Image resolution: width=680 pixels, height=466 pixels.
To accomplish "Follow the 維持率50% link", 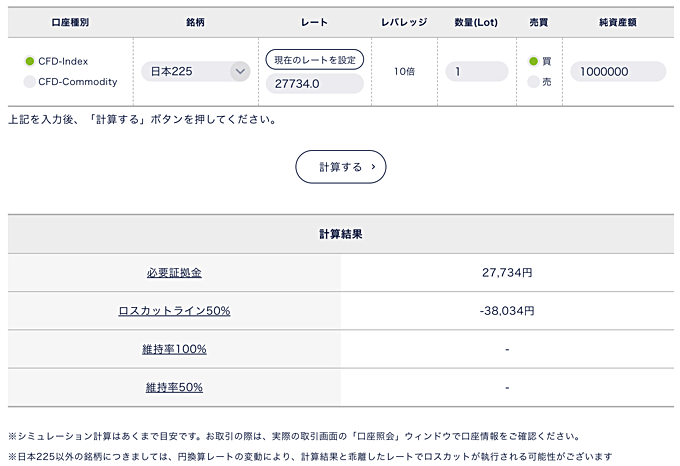I will coord(174,387).
